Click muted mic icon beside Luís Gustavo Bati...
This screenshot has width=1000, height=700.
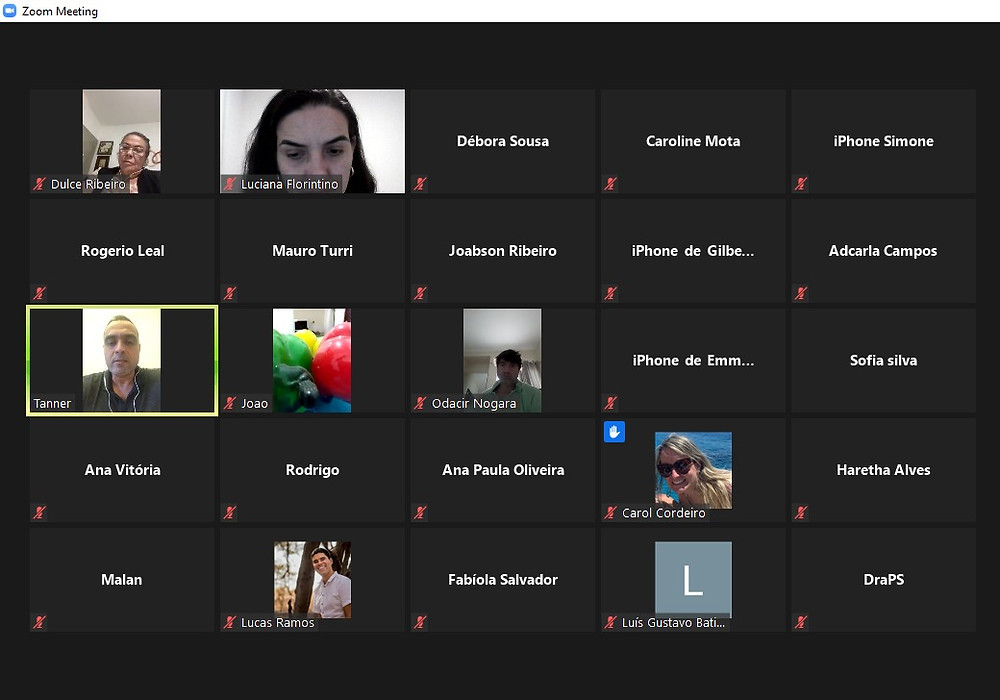coord(610,622)
